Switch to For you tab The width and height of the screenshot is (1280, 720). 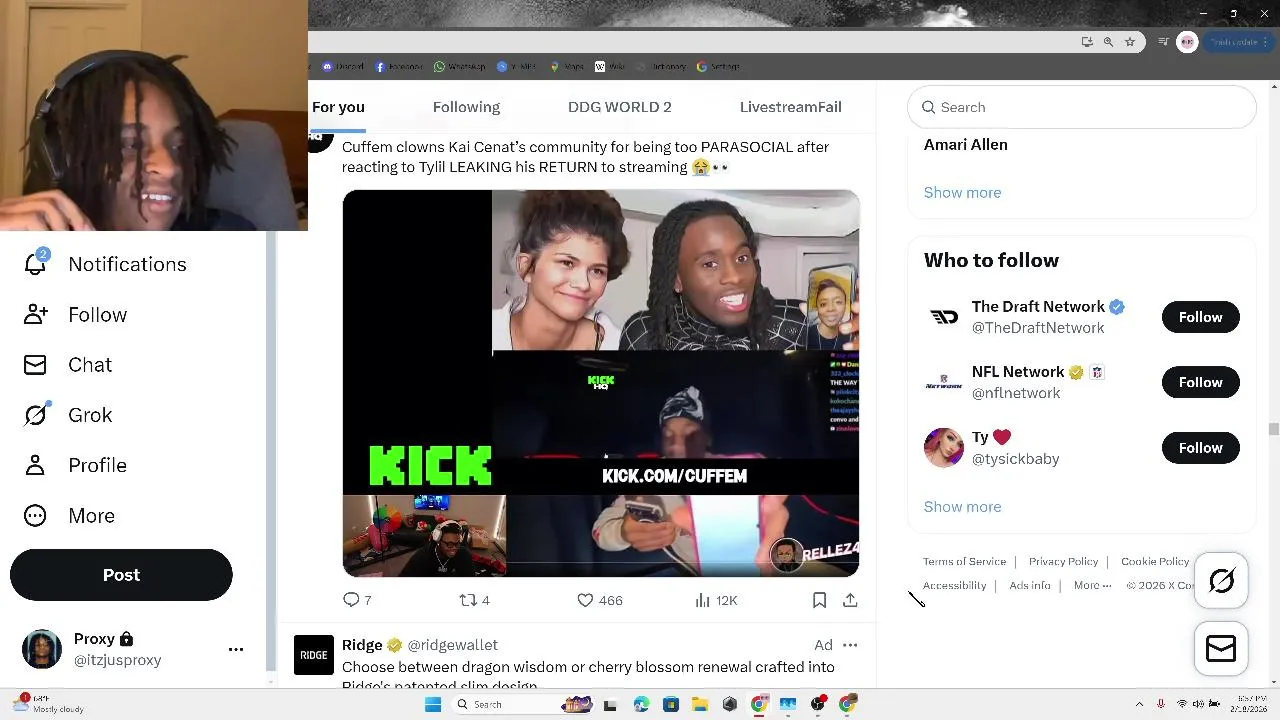tap(338, 107)
